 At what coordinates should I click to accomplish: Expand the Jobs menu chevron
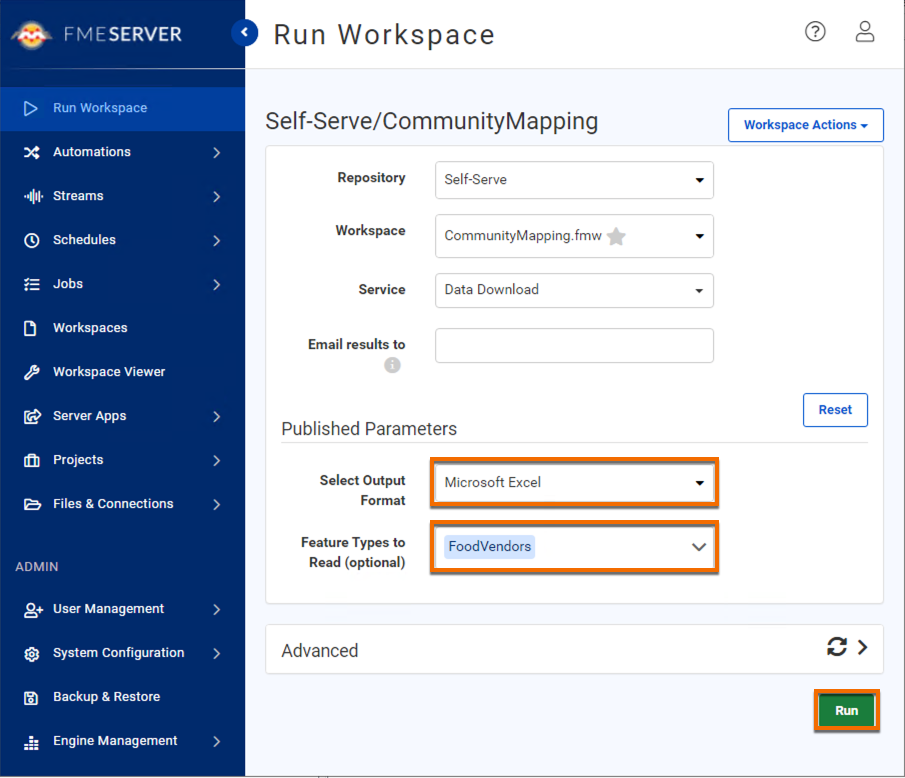pos(216,285)
